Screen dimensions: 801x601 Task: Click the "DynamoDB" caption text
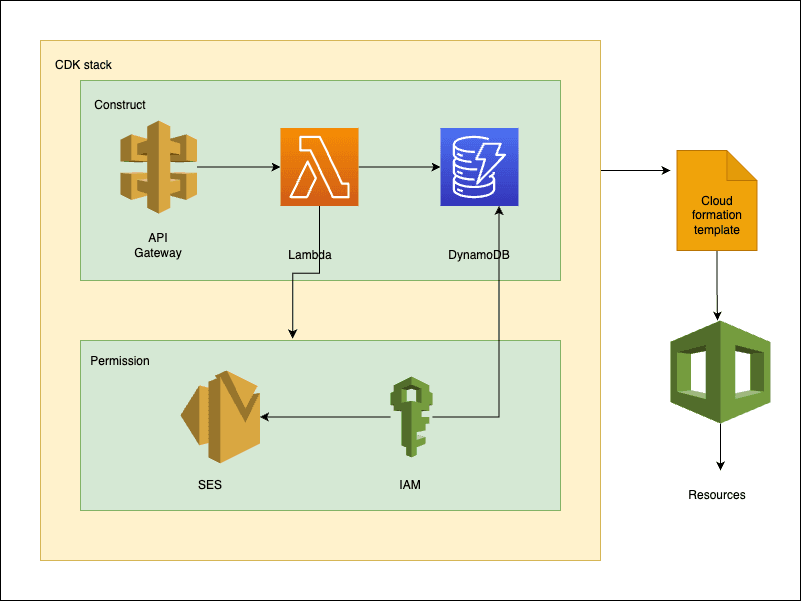[x=479, y=255]
